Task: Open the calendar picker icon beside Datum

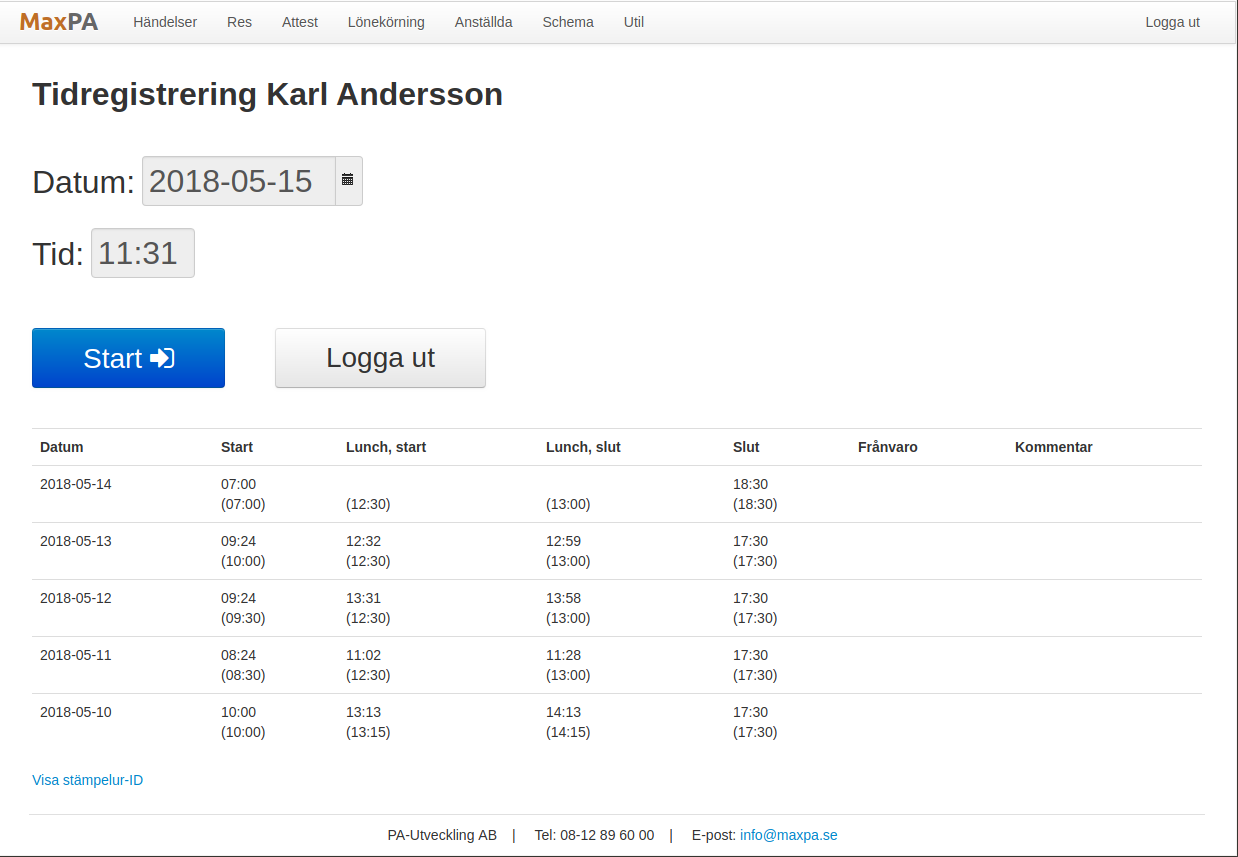Action: [x=348, y=181]
